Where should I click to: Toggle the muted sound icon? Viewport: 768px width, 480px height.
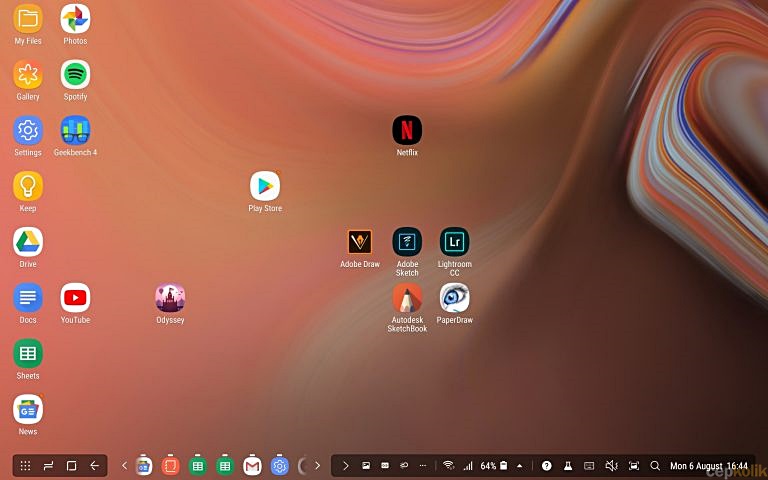(x=611, y=466)
